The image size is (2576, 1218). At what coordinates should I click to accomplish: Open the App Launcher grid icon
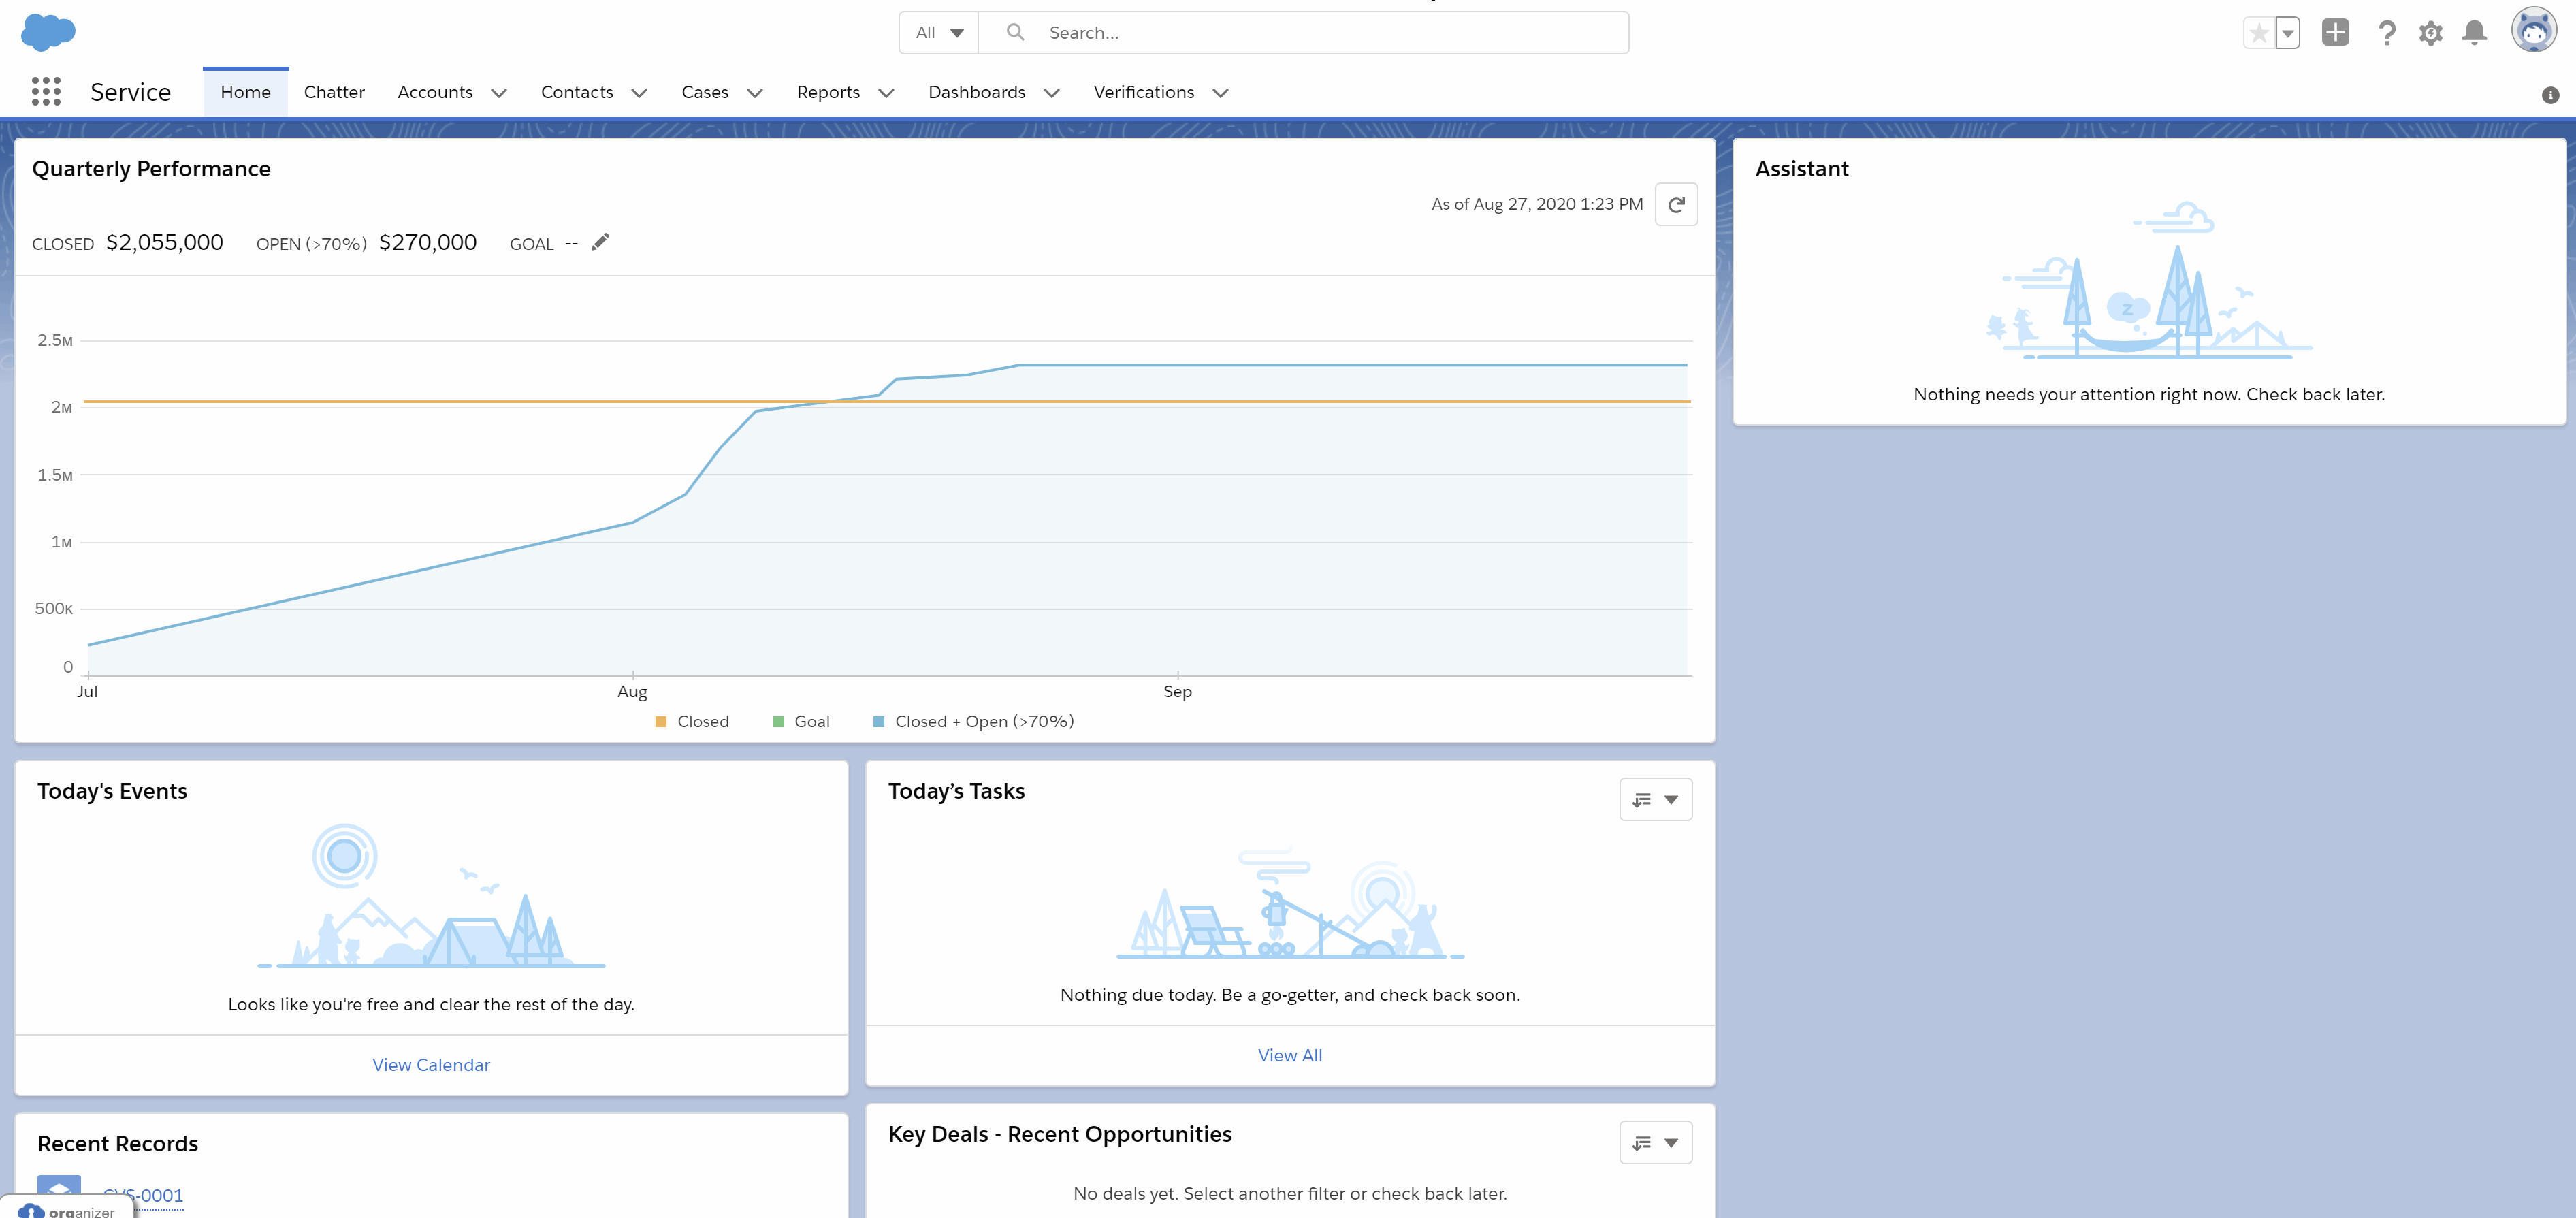[x=46, y=92]
